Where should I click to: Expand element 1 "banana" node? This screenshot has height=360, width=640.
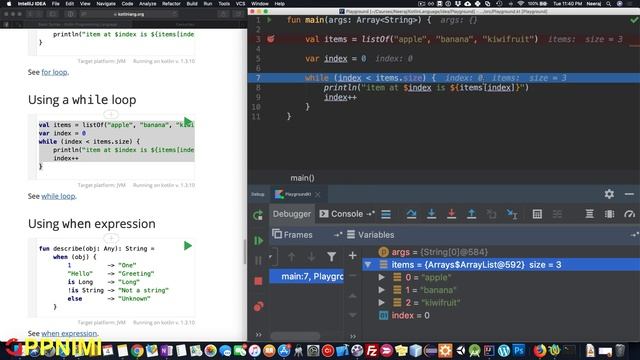(382, 290)
